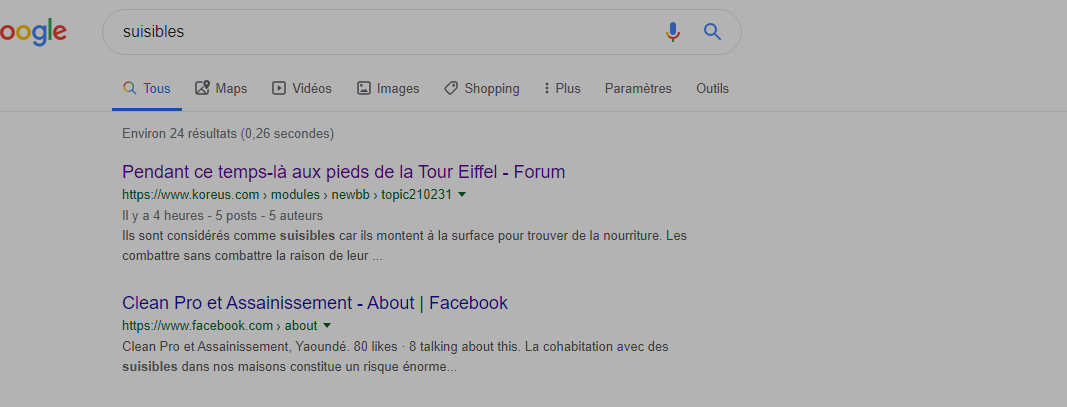Click the Google logo
This screenshot has width=1067, height=407.
click(33, 32)
